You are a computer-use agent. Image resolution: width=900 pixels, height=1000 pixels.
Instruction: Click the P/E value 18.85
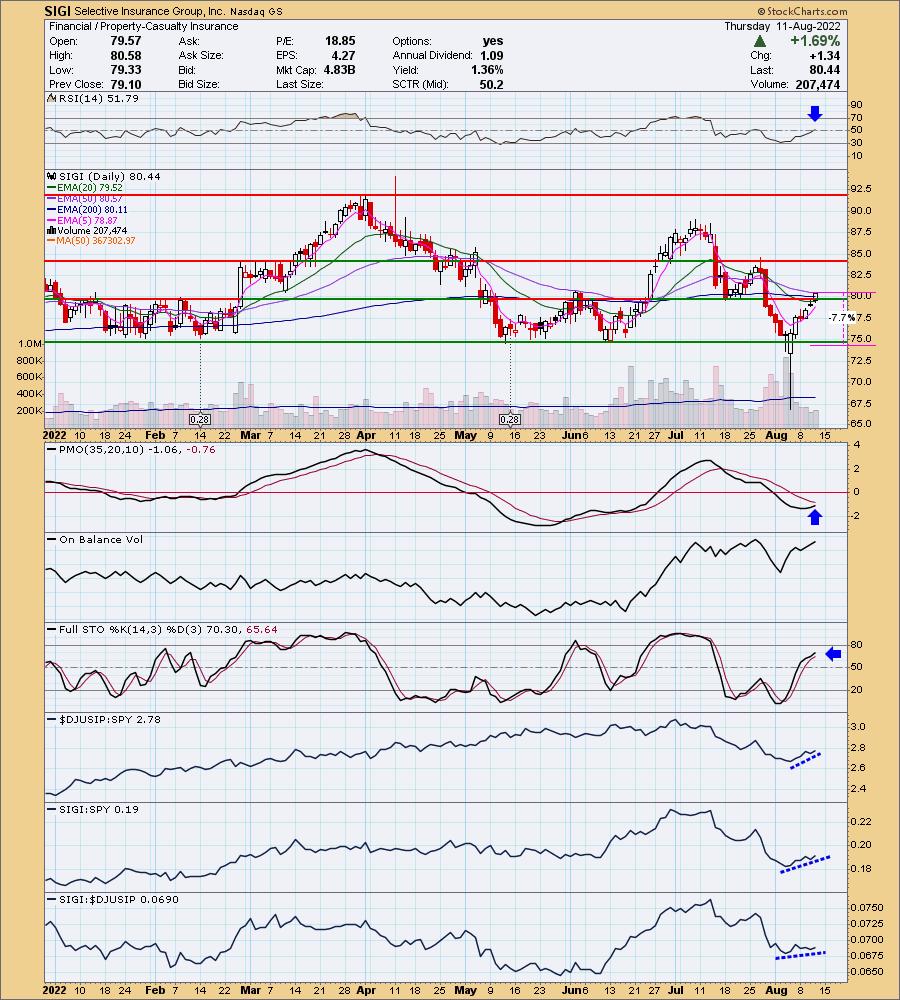340,41
